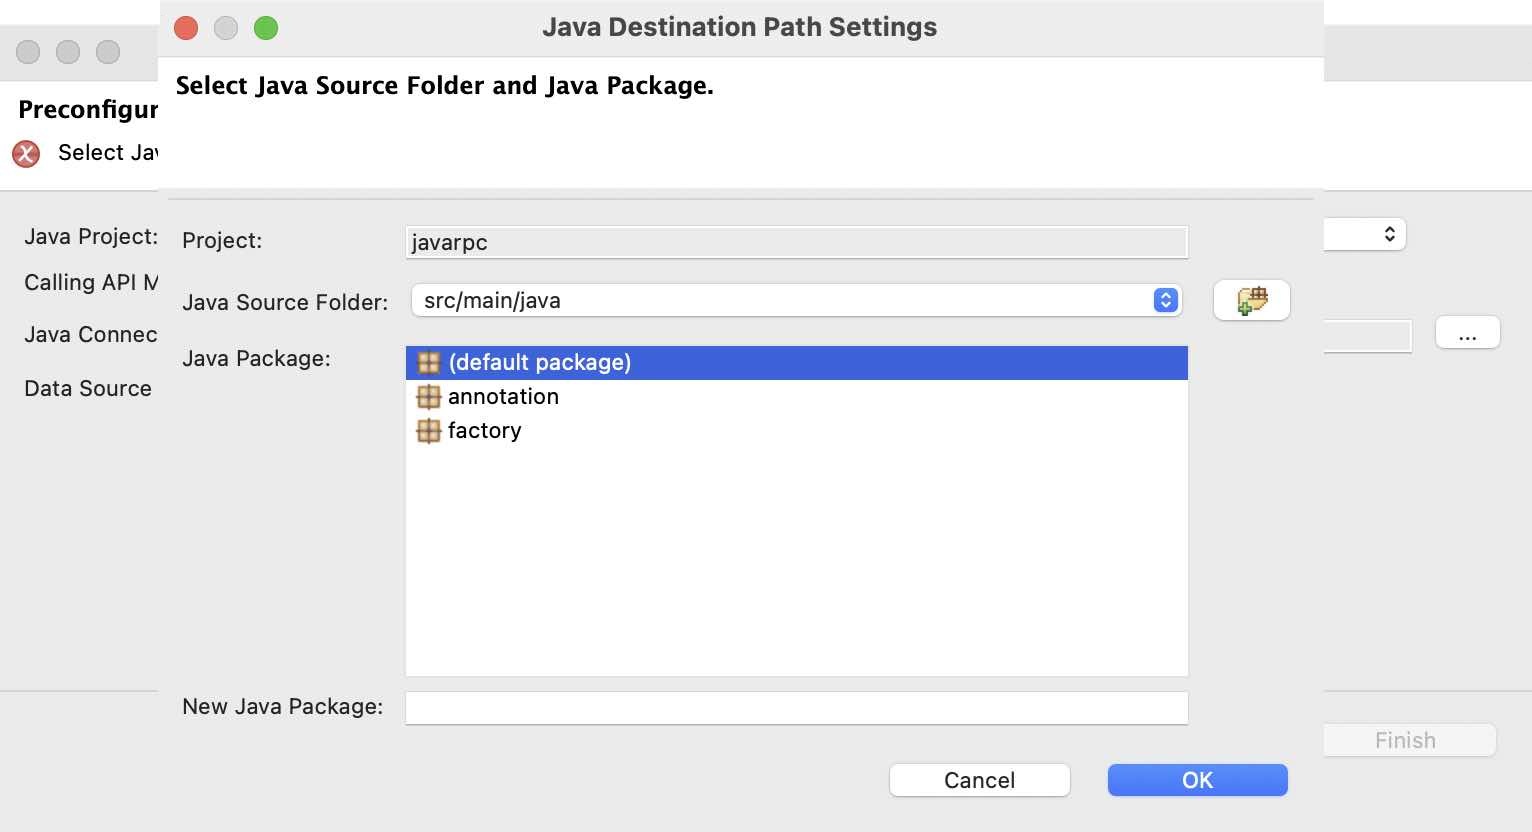Select "Java Project:" in the left panel

click(x=90, y=236)
